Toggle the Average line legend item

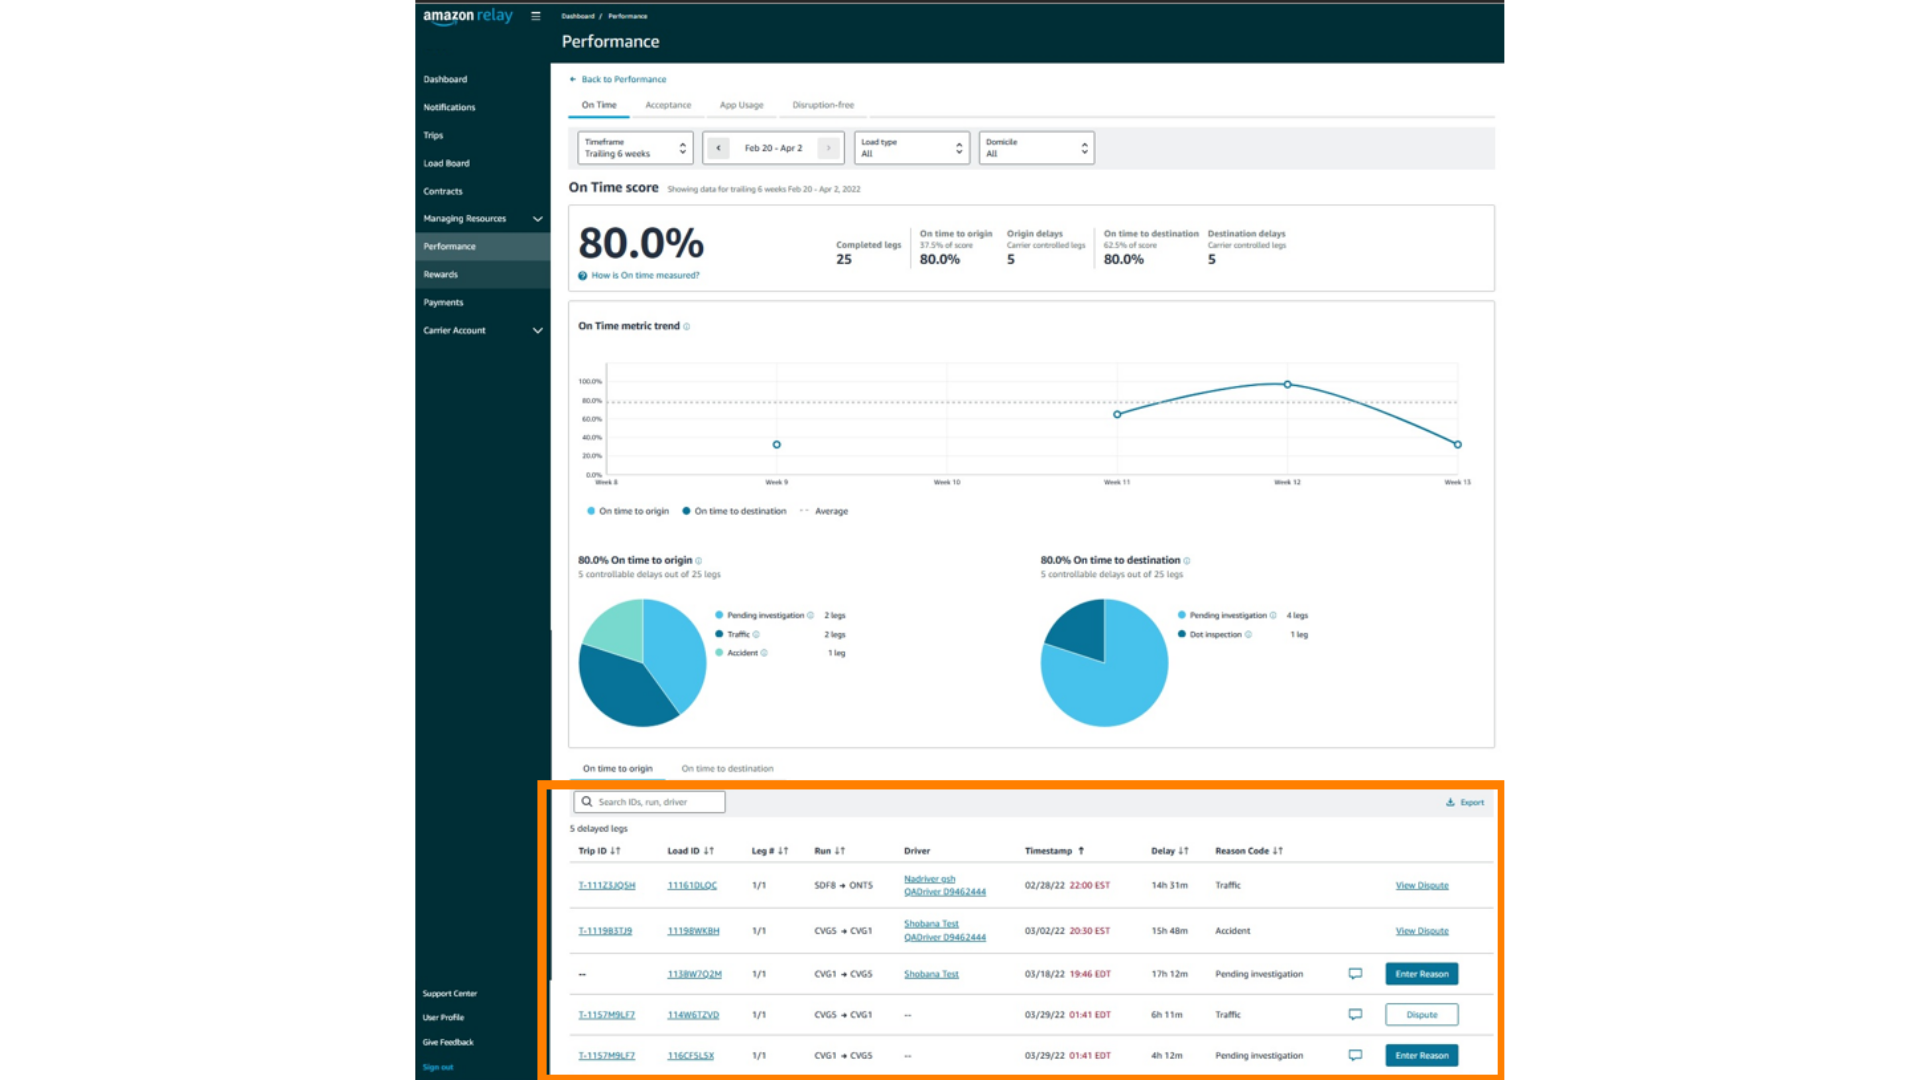pos(824,511)
